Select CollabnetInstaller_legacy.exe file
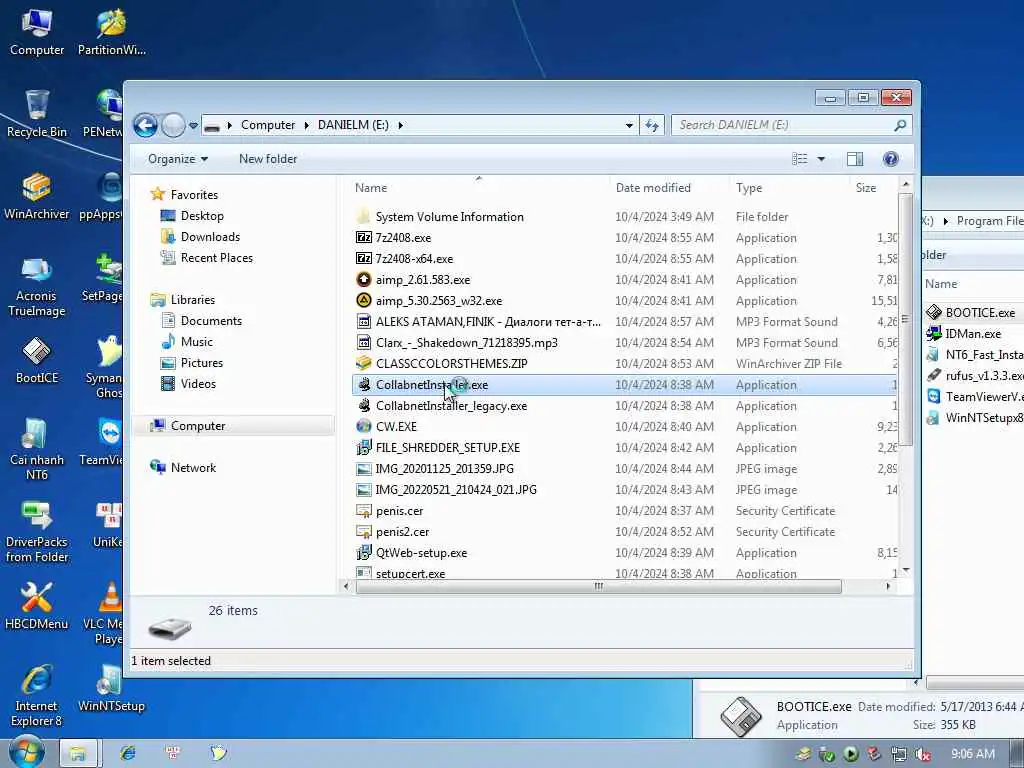 [441, 406]
